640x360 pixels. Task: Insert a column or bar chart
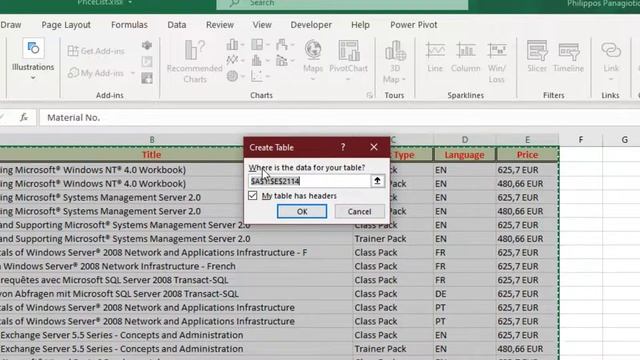[232, 44]
